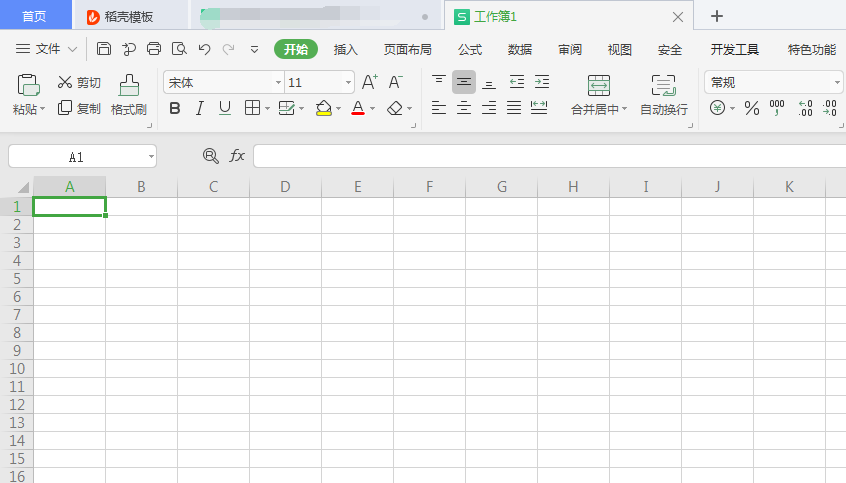Open the font size 11 dropdown
The image size is (846, 483).
point(349,83)
